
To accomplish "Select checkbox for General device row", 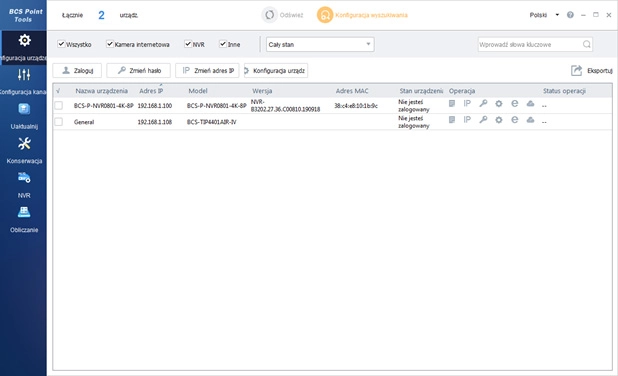I will (58, 122).
